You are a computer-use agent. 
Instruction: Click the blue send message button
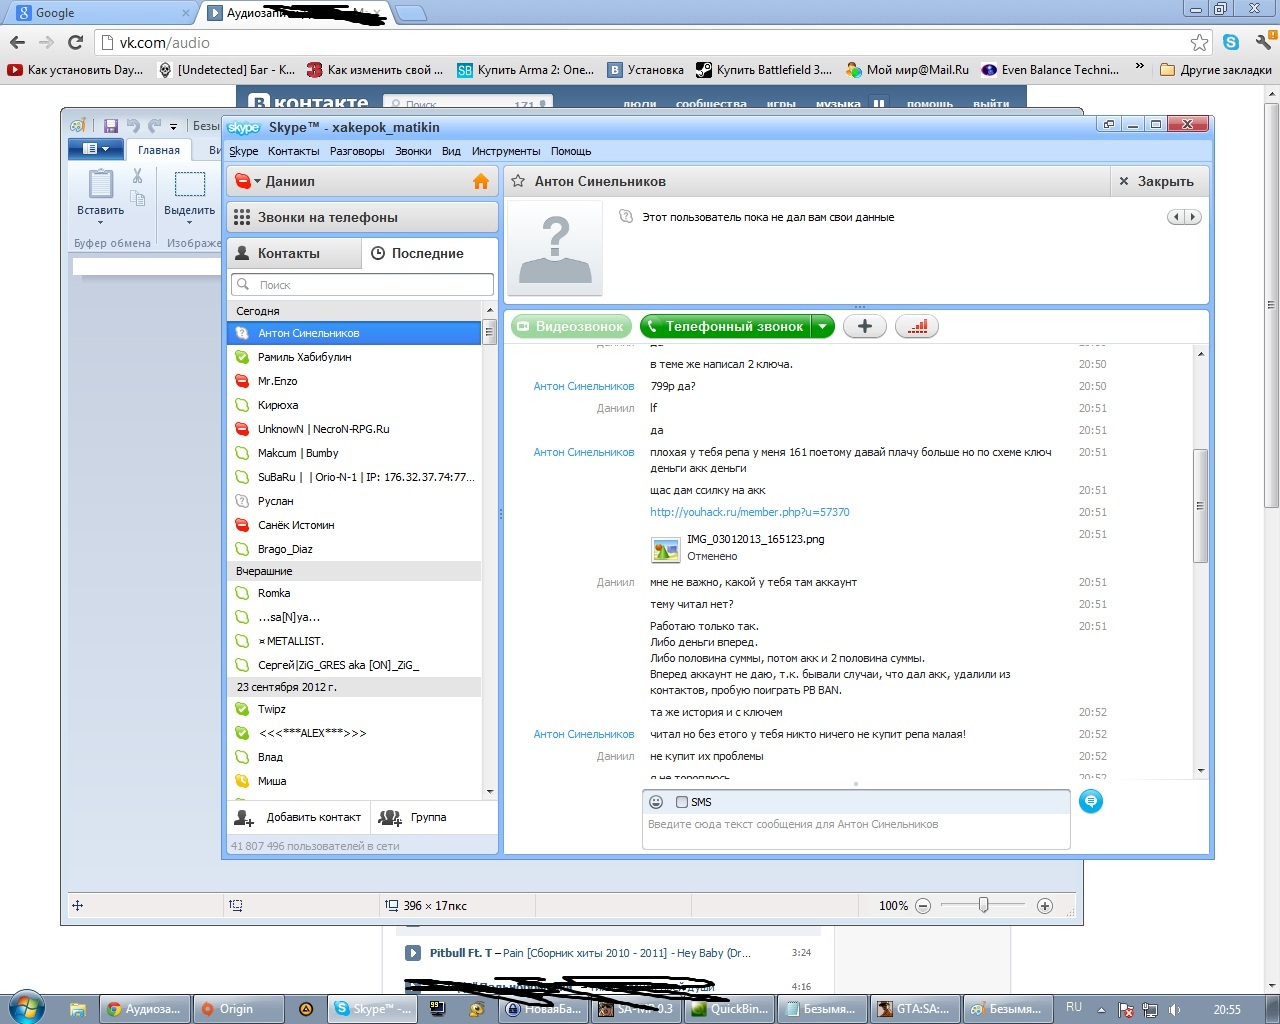click(1091, 801)
